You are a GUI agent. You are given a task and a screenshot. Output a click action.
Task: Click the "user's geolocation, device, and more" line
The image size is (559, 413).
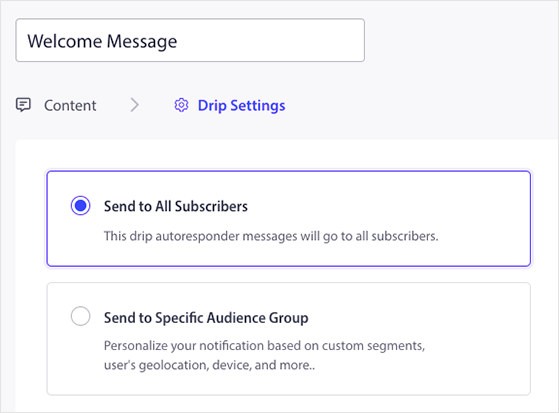pos(209,365)
